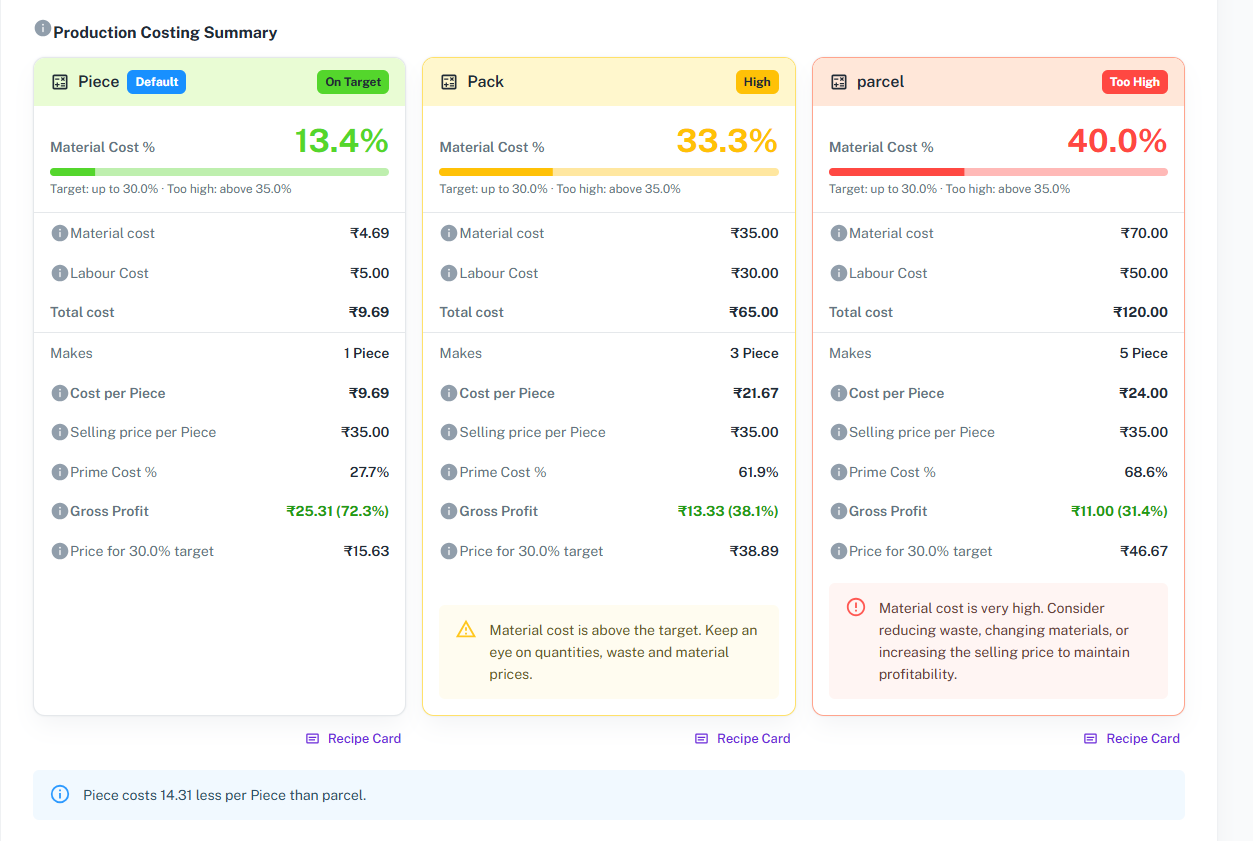Click Material cost info icon in parcel card
This screenshot has width=1253, height=841.
838,233
